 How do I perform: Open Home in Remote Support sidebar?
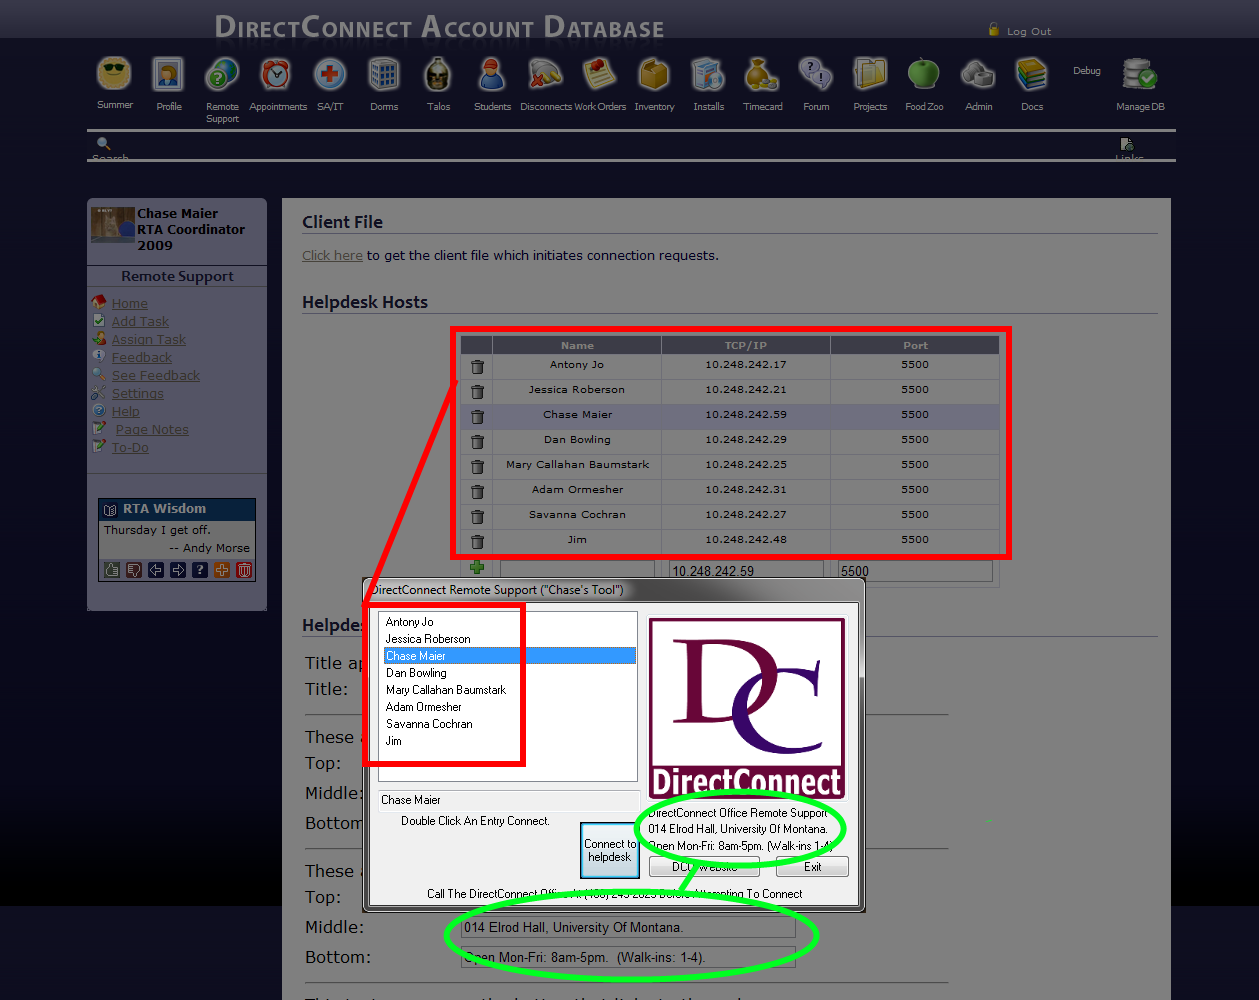[x=129, y=304]
